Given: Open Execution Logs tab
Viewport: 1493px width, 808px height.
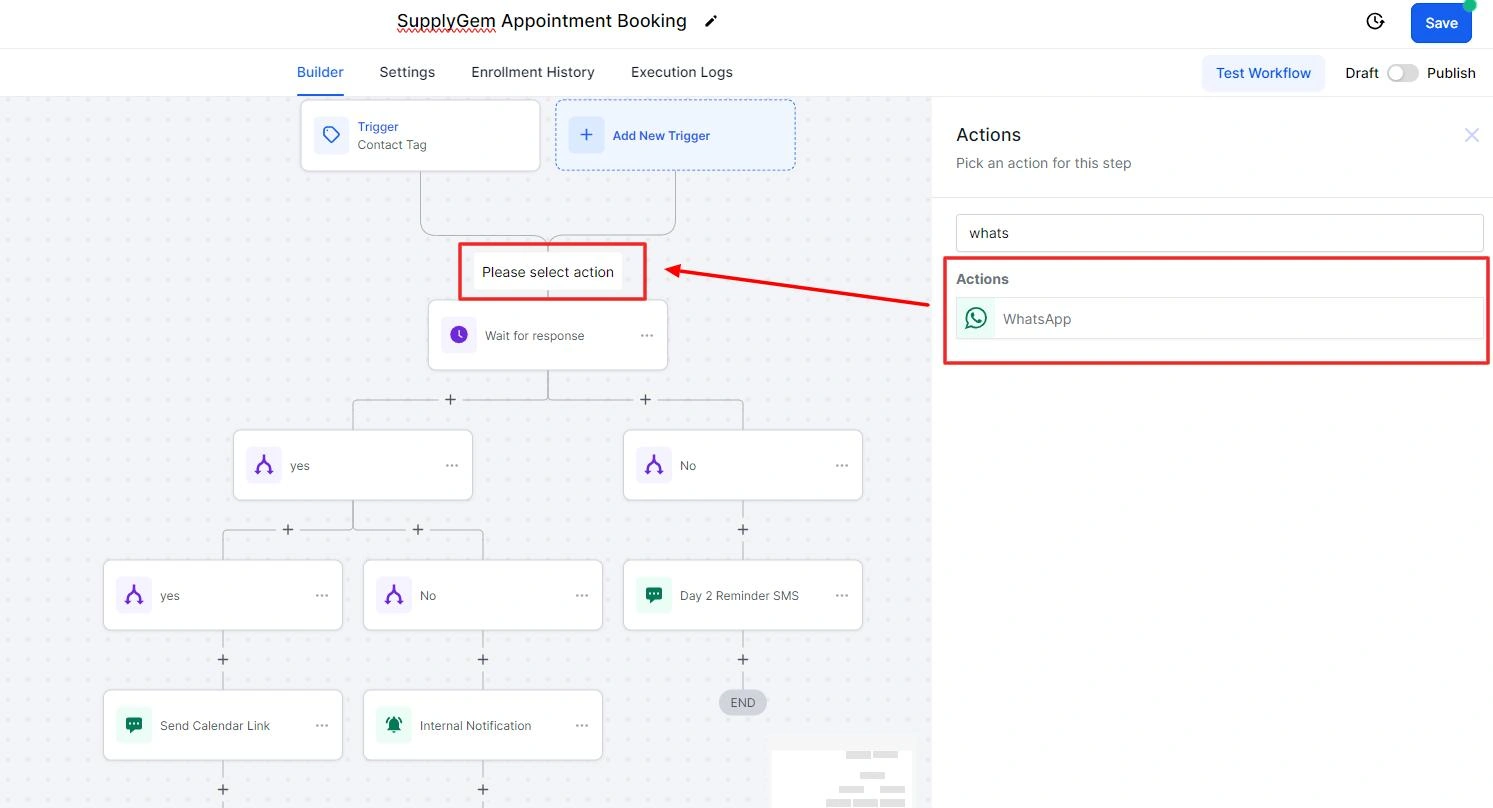Looking at the screenshot, I should click(x=682, y=72).
